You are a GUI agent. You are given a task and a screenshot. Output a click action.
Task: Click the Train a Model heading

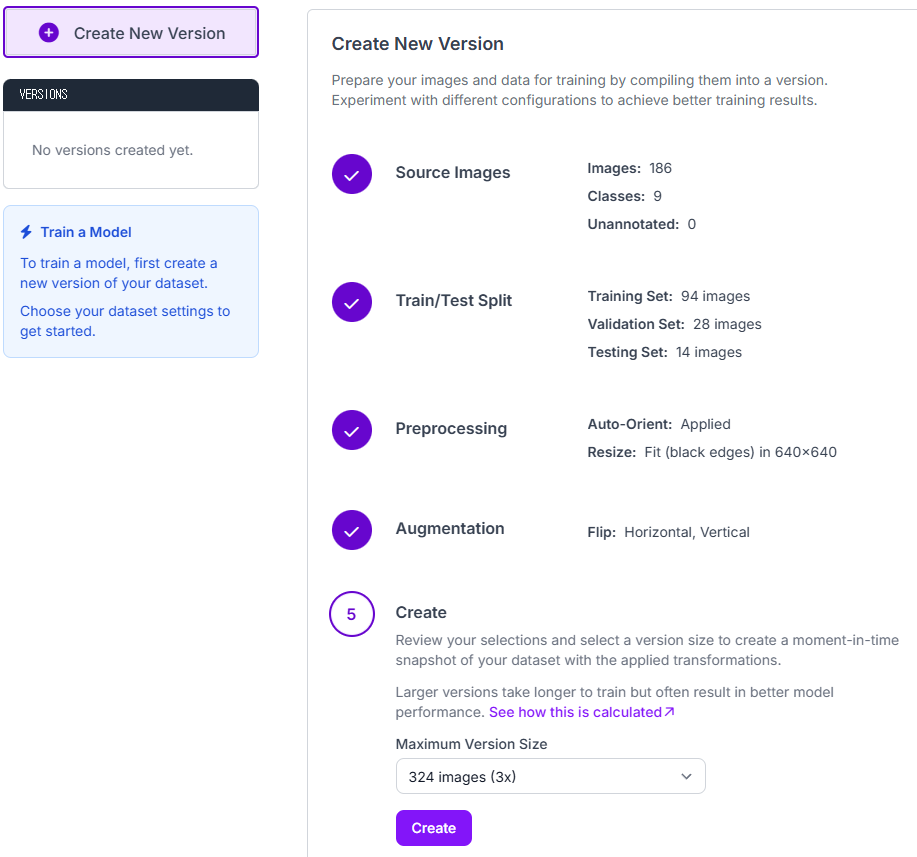(x=86, y=232)
